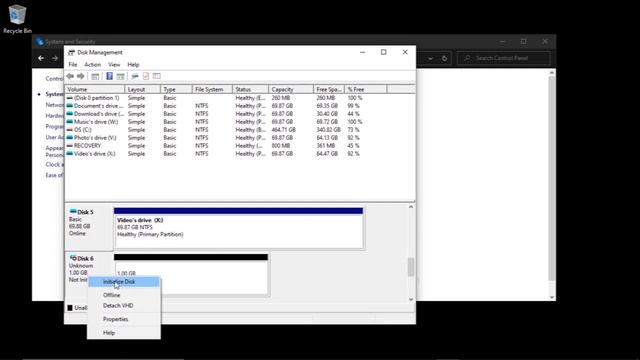Sort by the Capacity column header
Screen dimensions: 640x360
coord(291,89)
